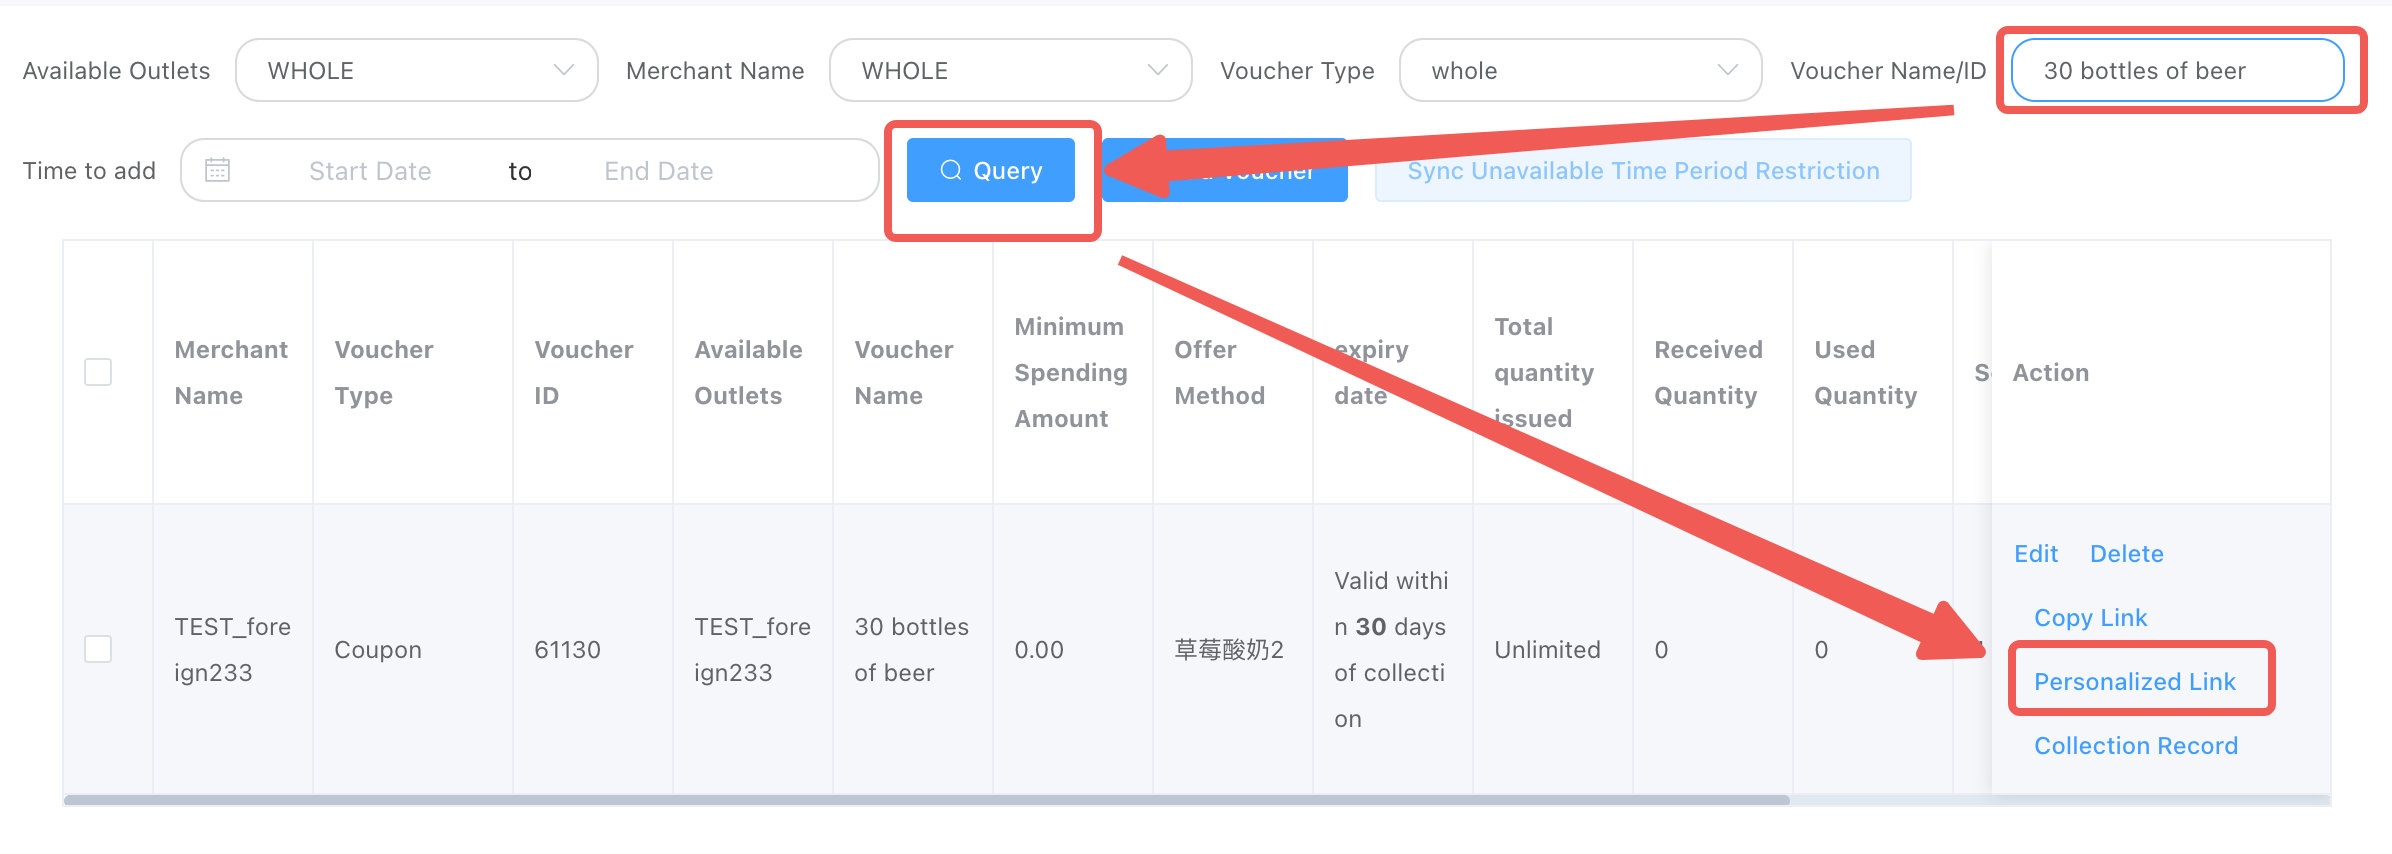Image resolution: width=2392 pixels, height=854 pixels.
Task: Click the Voucher Name/ID search field
Action: pos(2176,70)
